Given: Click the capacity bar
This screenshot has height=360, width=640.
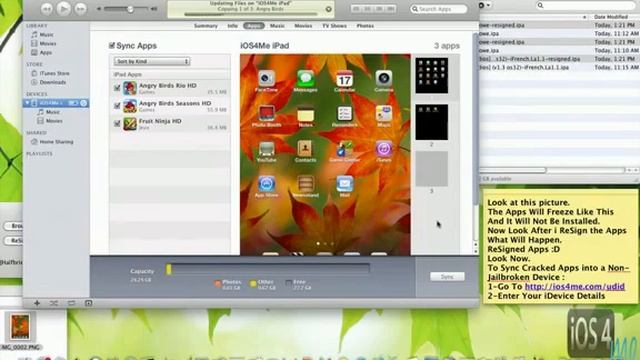Looking at the screenshot, I should (268, 269).
